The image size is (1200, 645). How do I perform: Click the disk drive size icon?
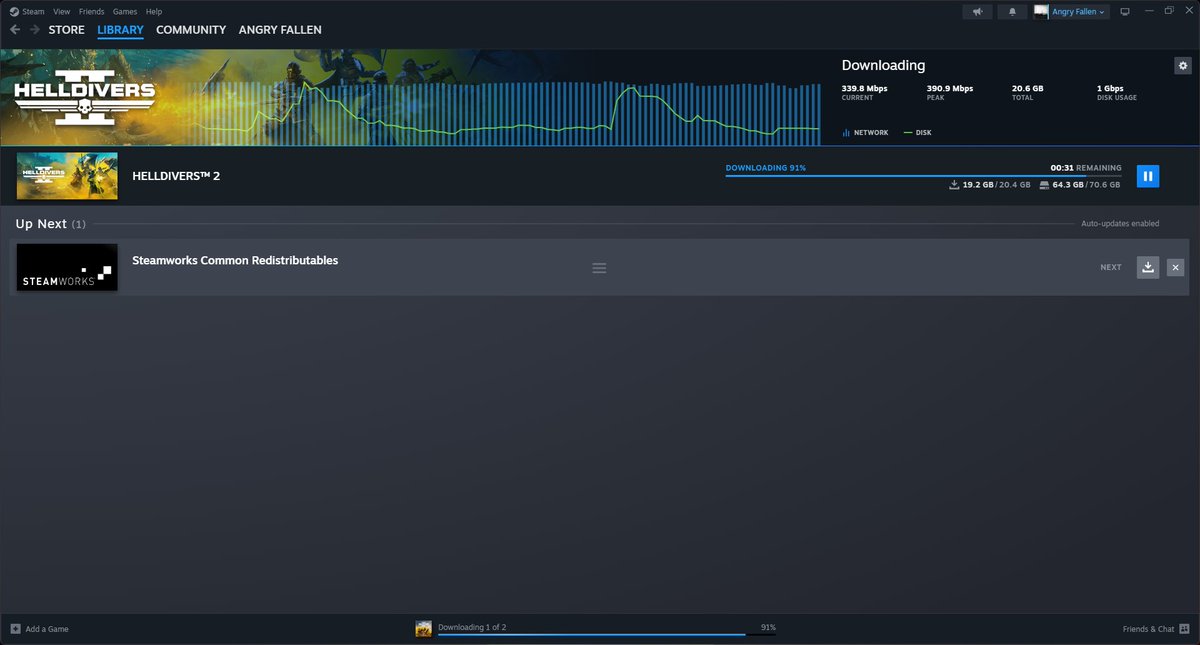(1044, 185)
